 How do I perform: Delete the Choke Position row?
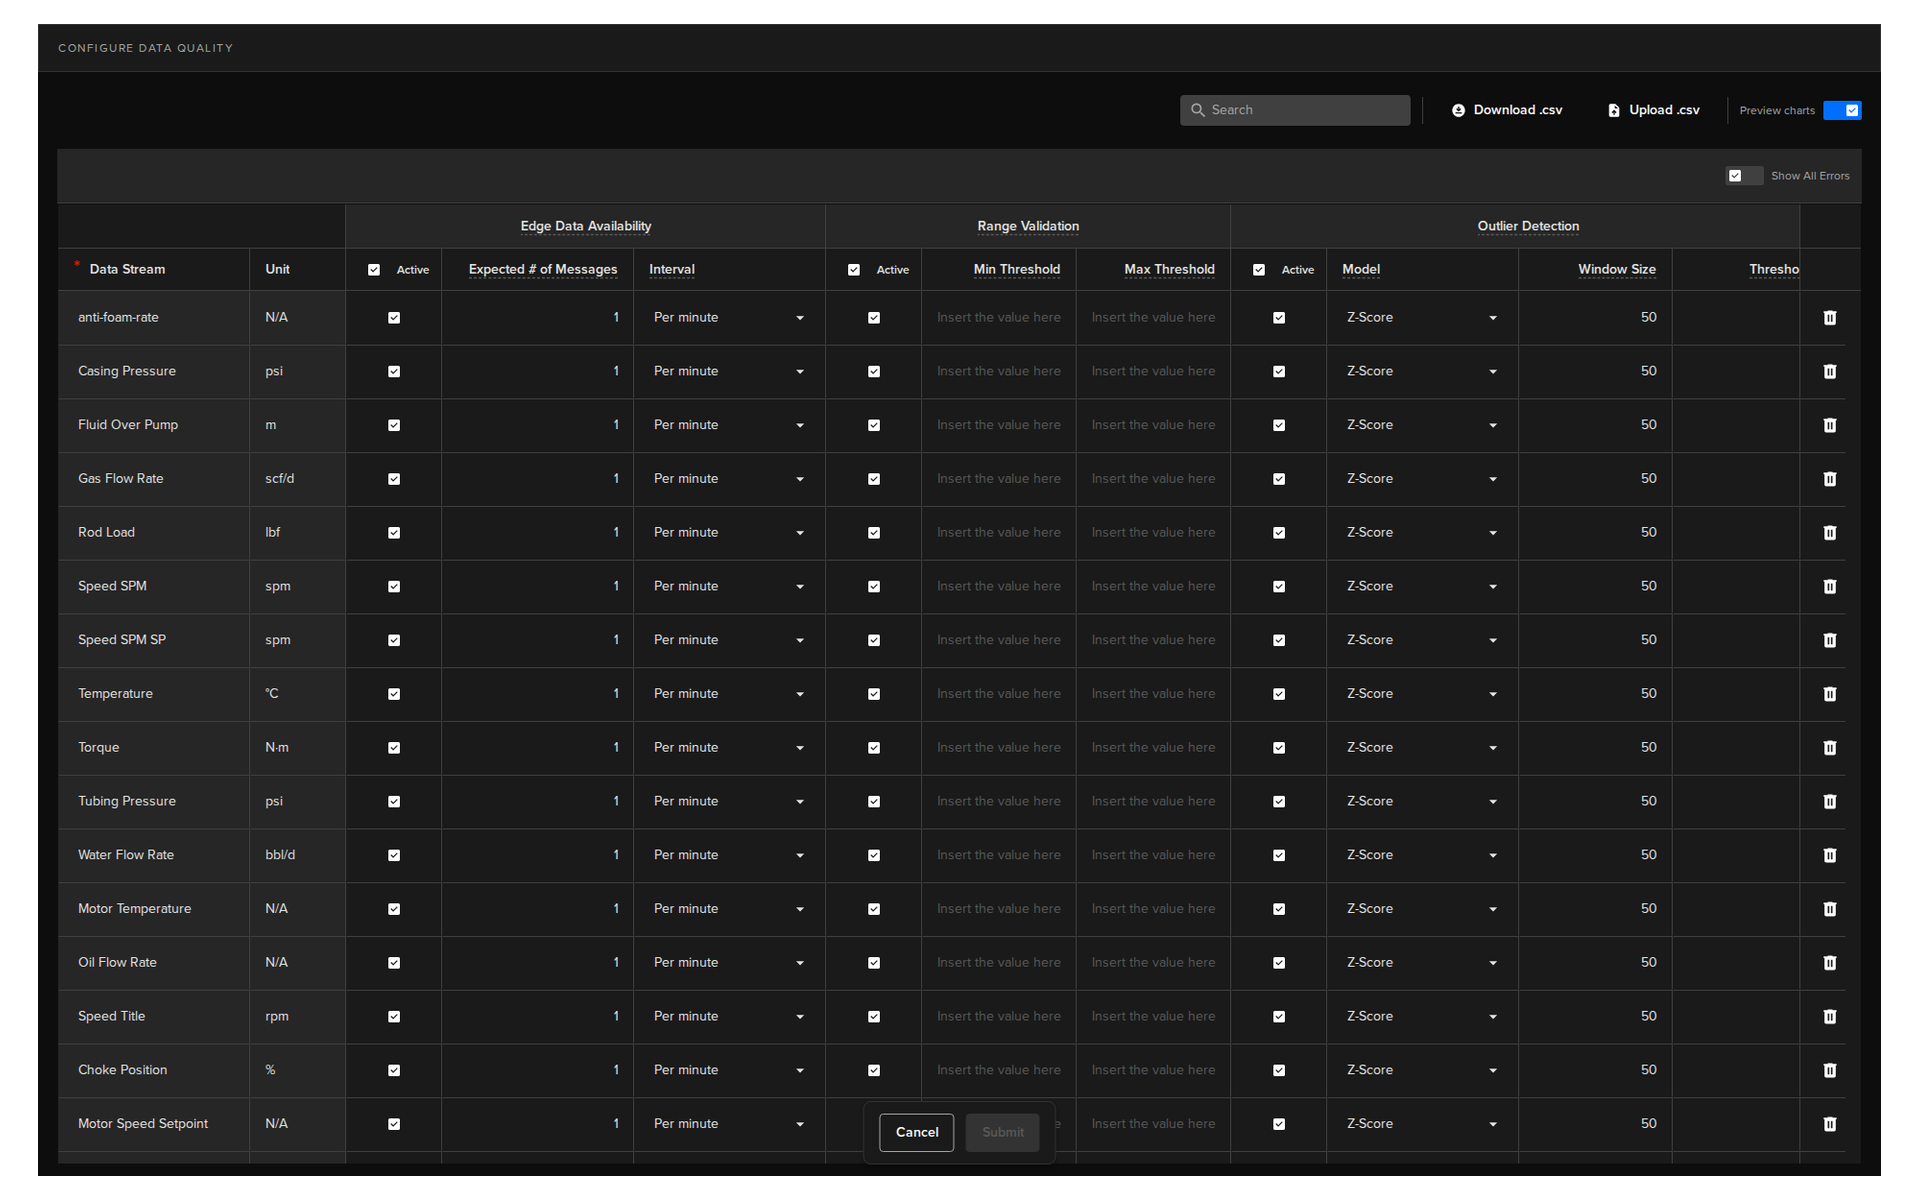tap(1829, 1070)
